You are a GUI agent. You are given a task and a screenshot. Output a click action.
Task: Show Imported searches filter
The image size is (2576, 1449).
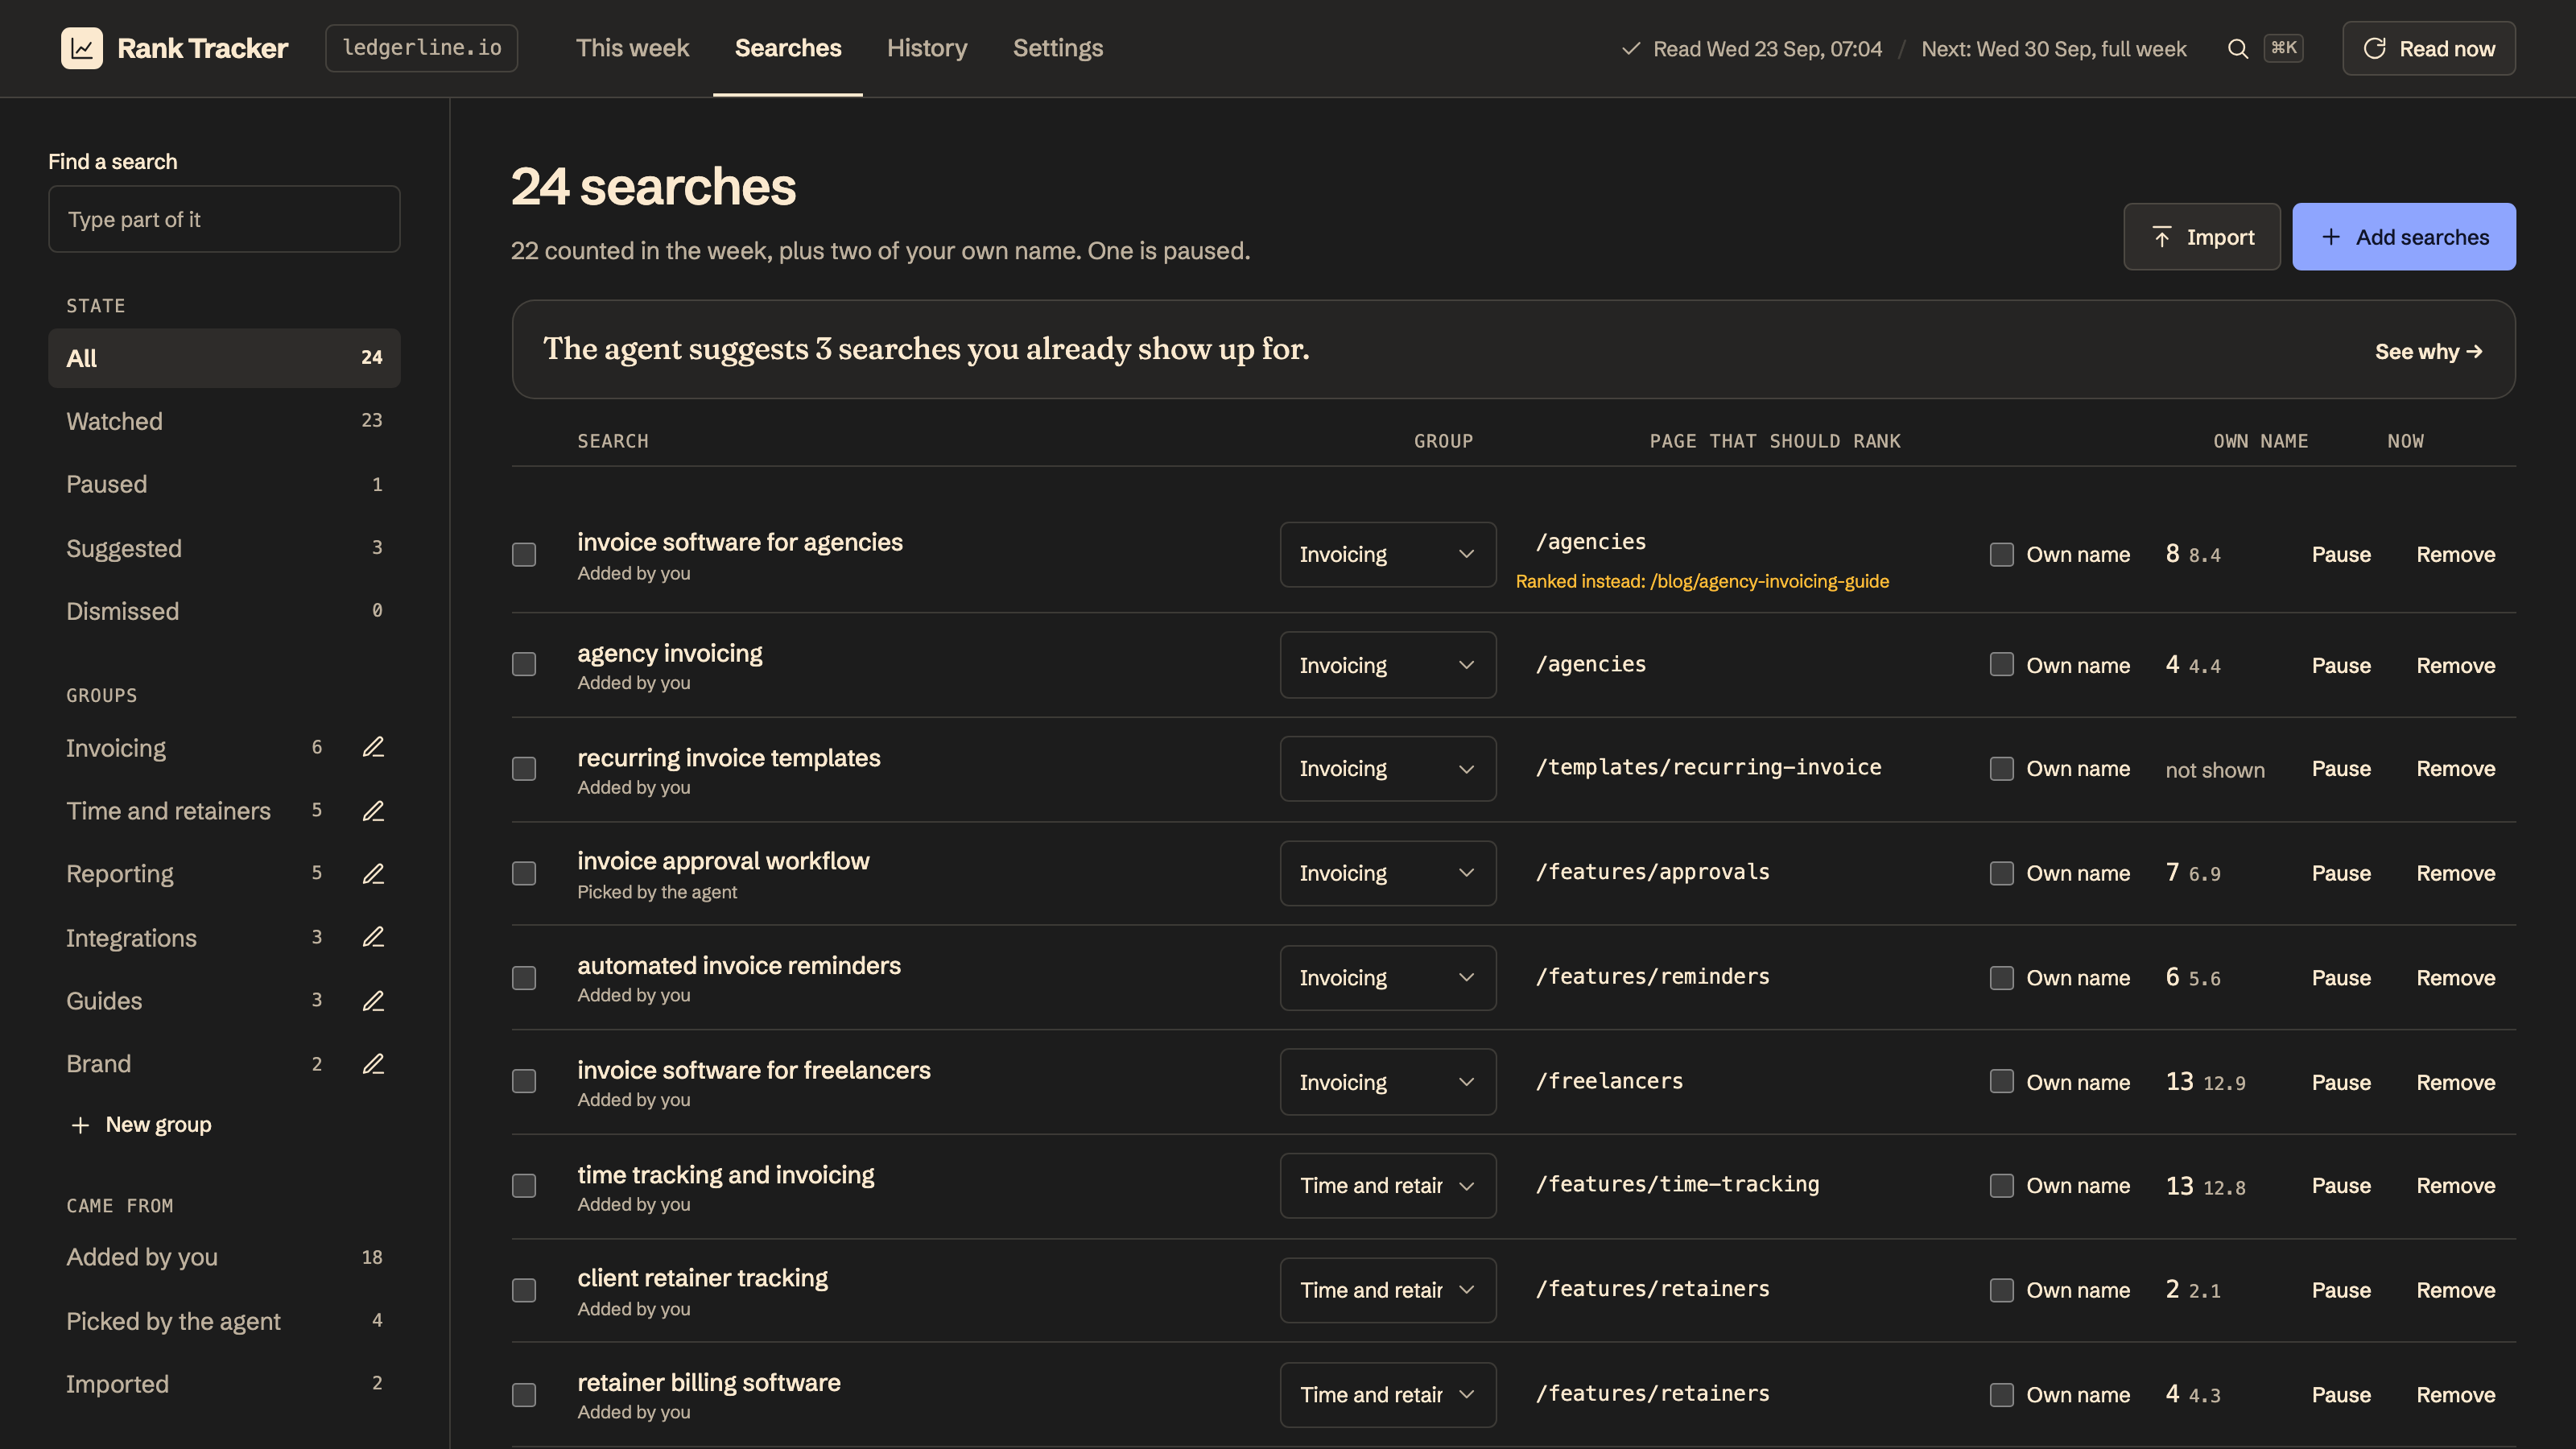[x=224, y=1384]
